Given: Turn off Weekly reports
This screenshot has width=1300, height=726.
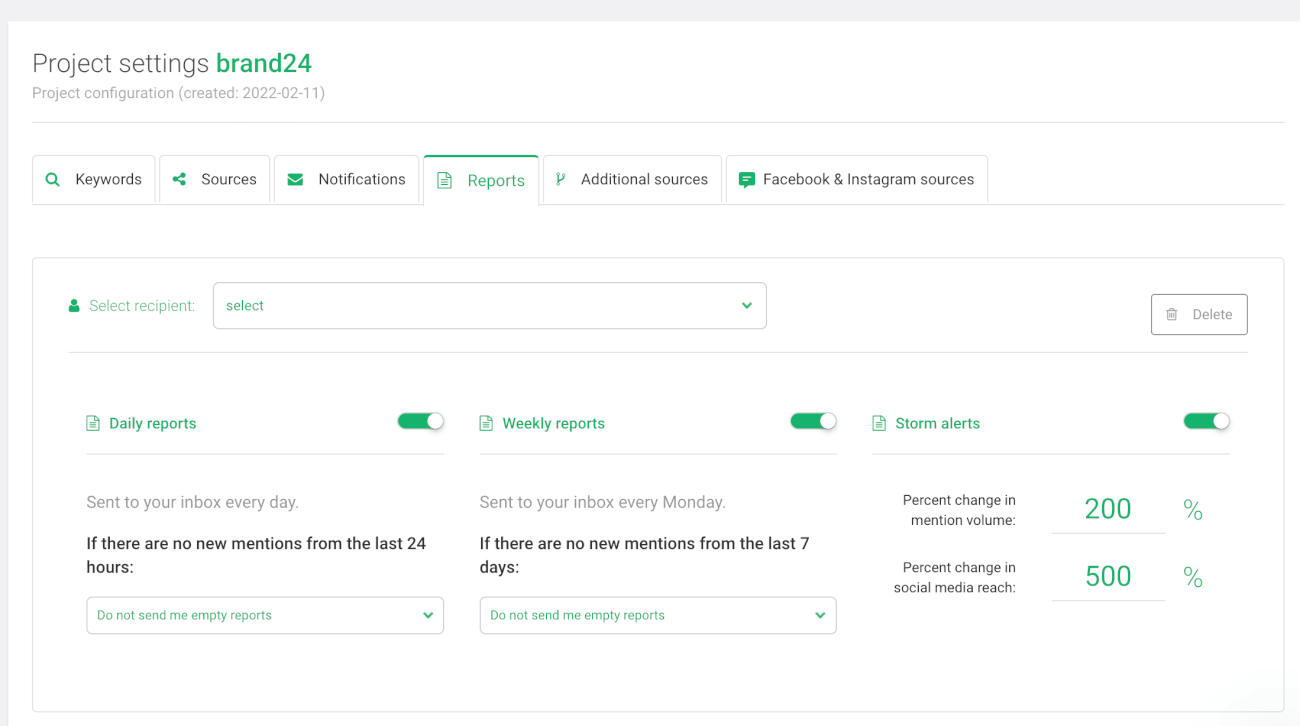Looking at the screenshot, I should [813, 421].
